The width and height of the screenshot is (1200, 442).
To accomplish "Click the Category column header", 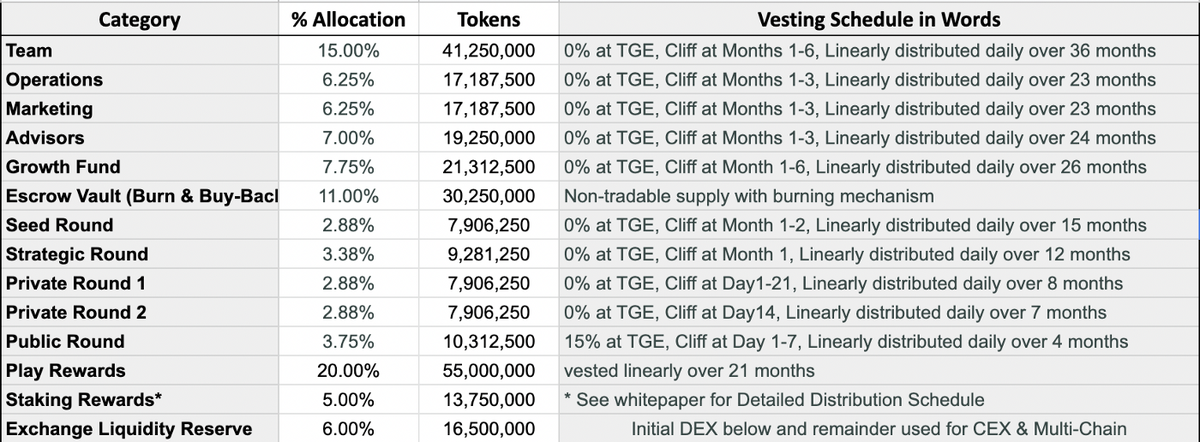I will pyautogui.click(x=139, y=20).
